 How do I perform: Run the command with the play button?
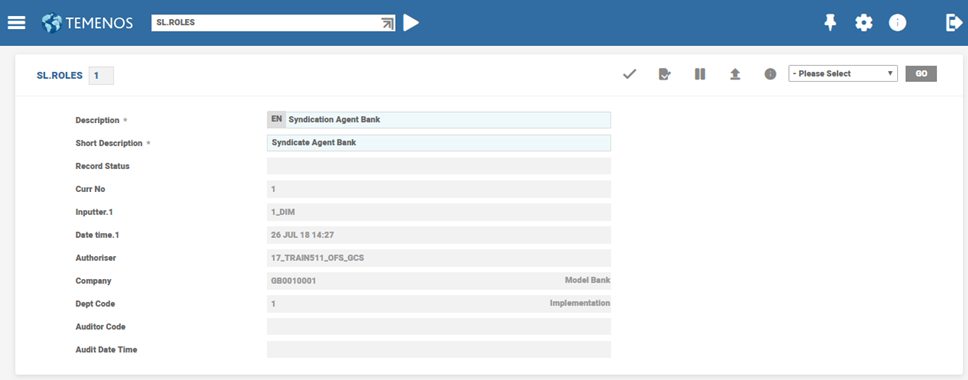pyautogui.click(x=411, y=23)
